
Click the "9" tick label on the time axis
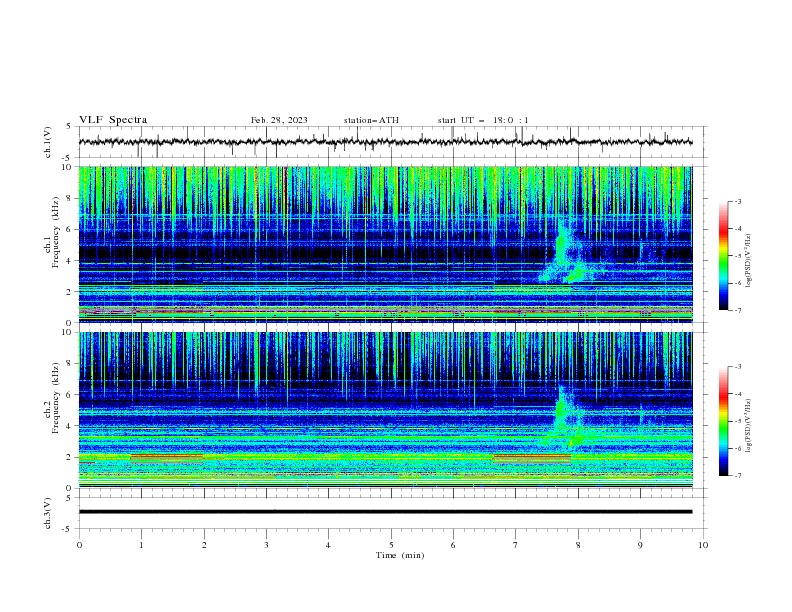click(x=640, y=545)
